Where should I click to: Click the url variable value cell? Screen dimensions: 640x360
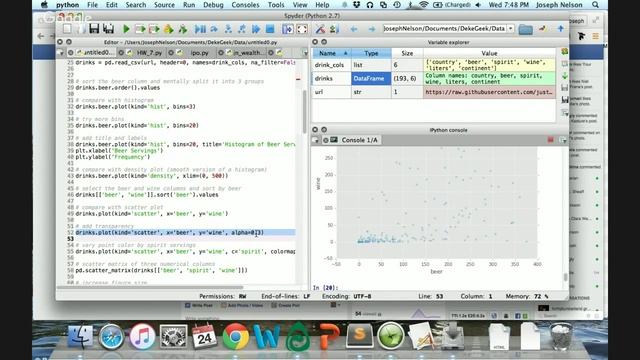(x=489, y=92)
